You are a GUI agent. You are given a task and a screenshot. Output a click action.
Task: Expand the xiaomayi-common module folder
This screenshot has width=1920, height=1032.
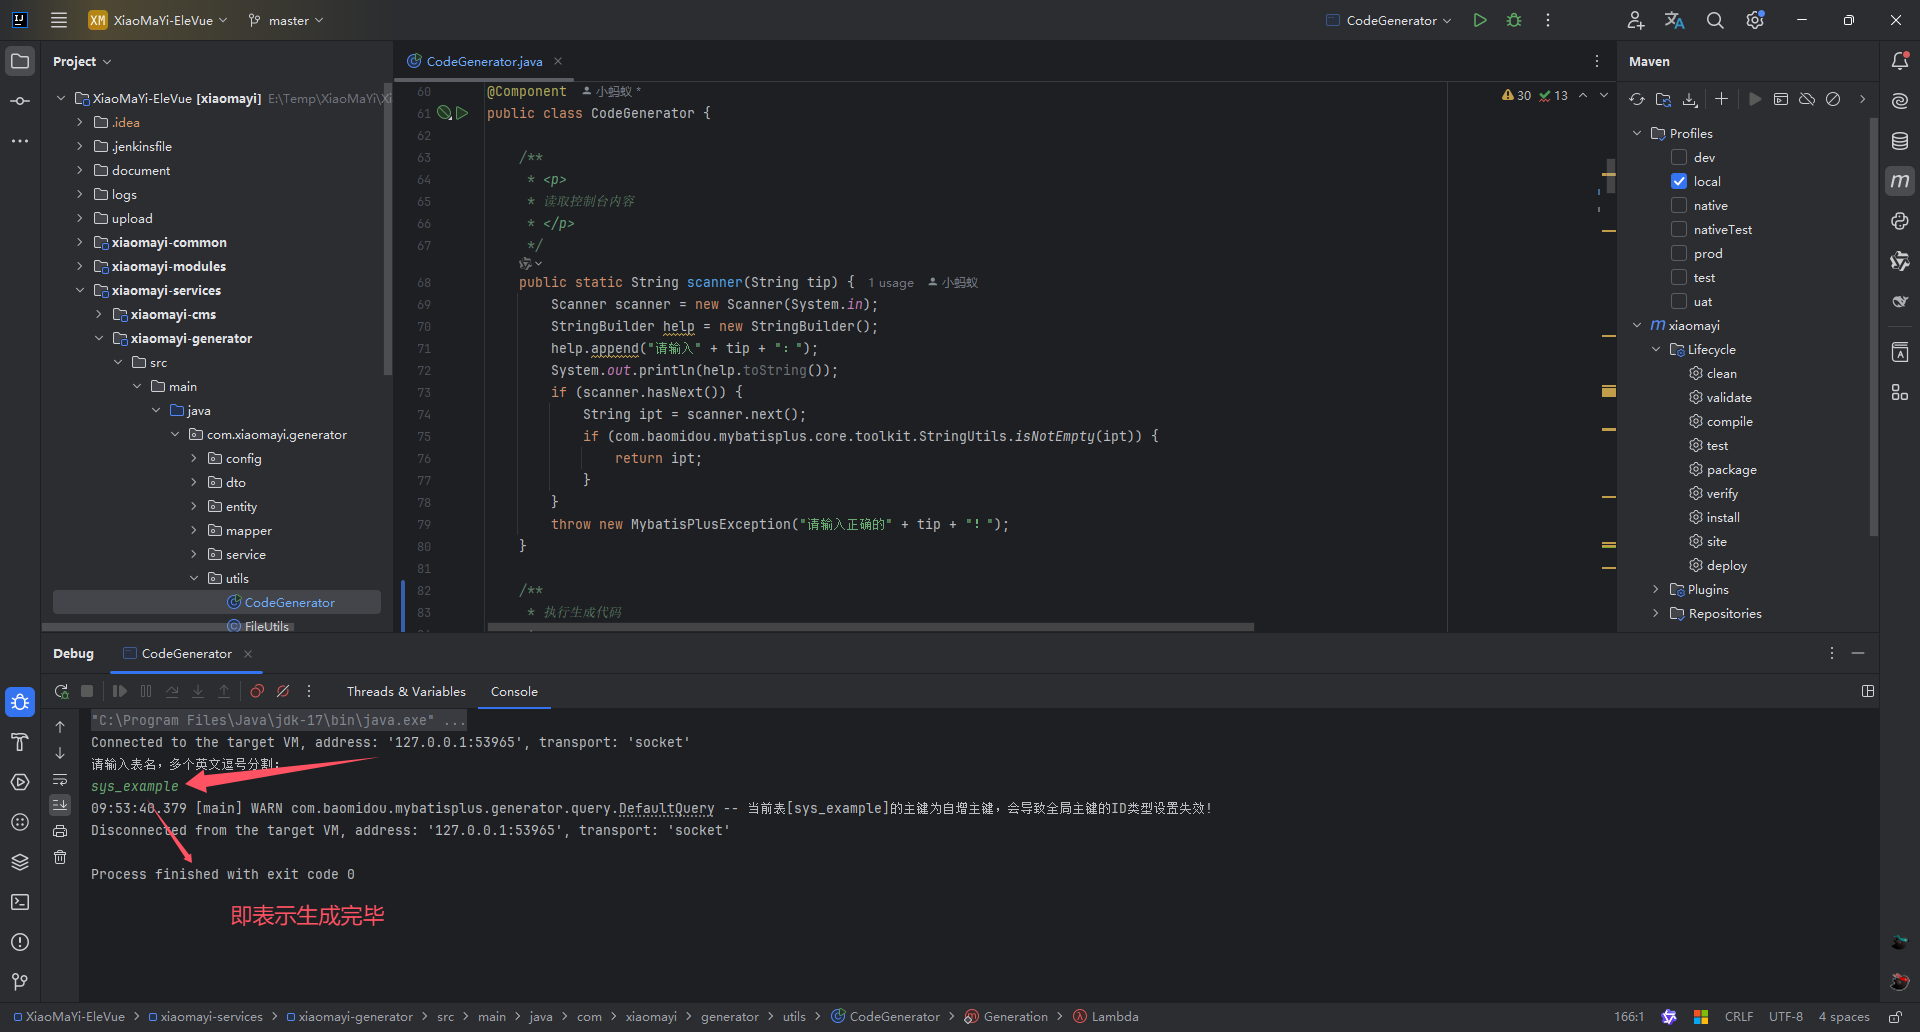[x=80, y=242]
